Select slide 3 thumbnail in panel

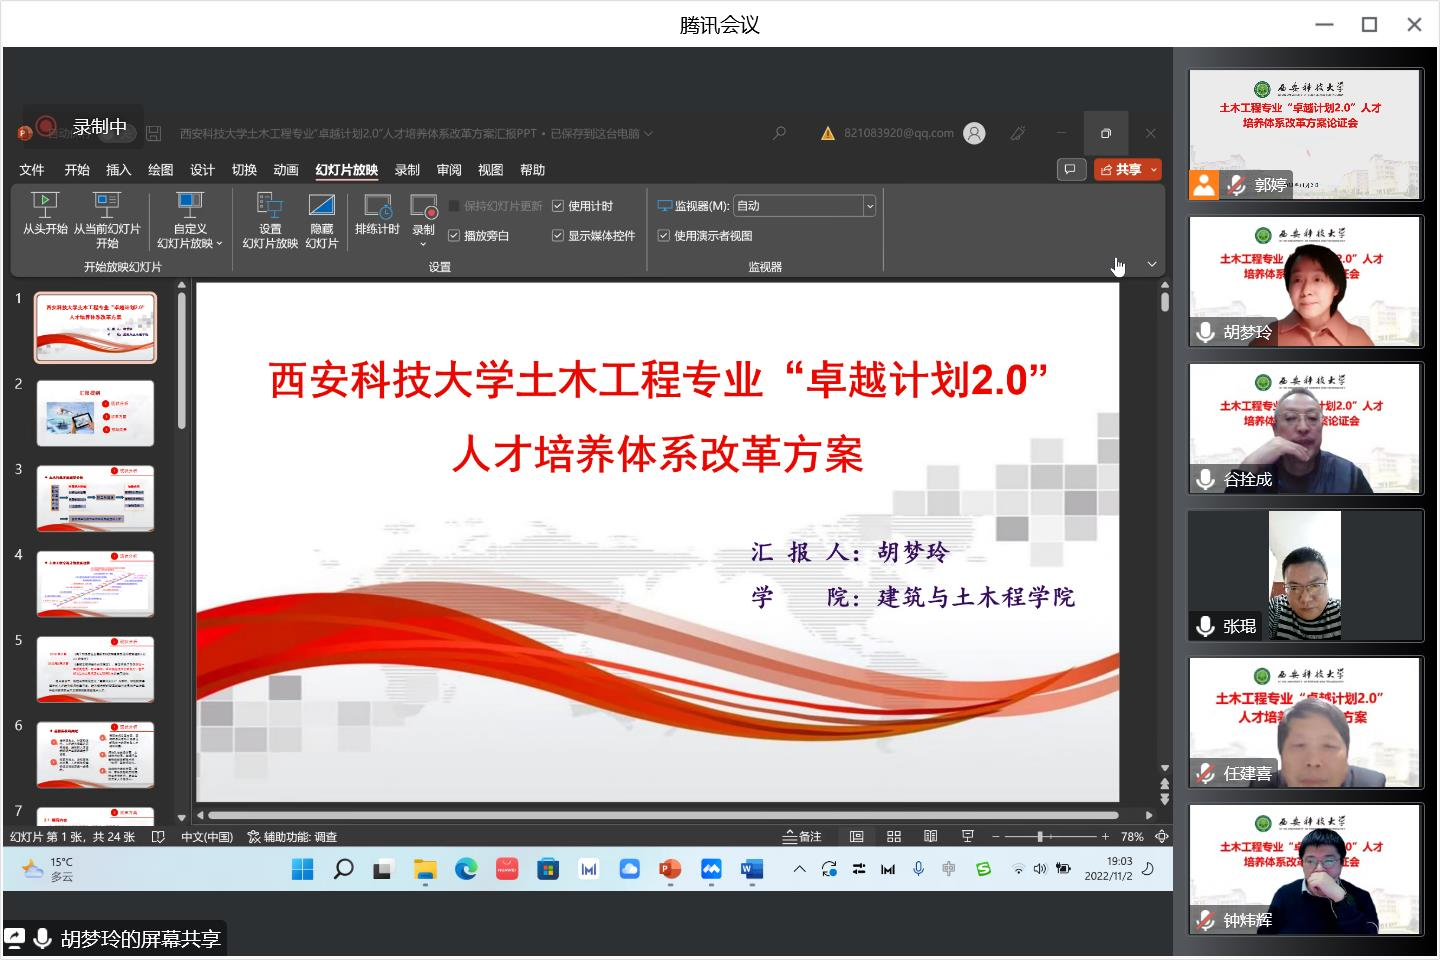[x=96, y=498]
